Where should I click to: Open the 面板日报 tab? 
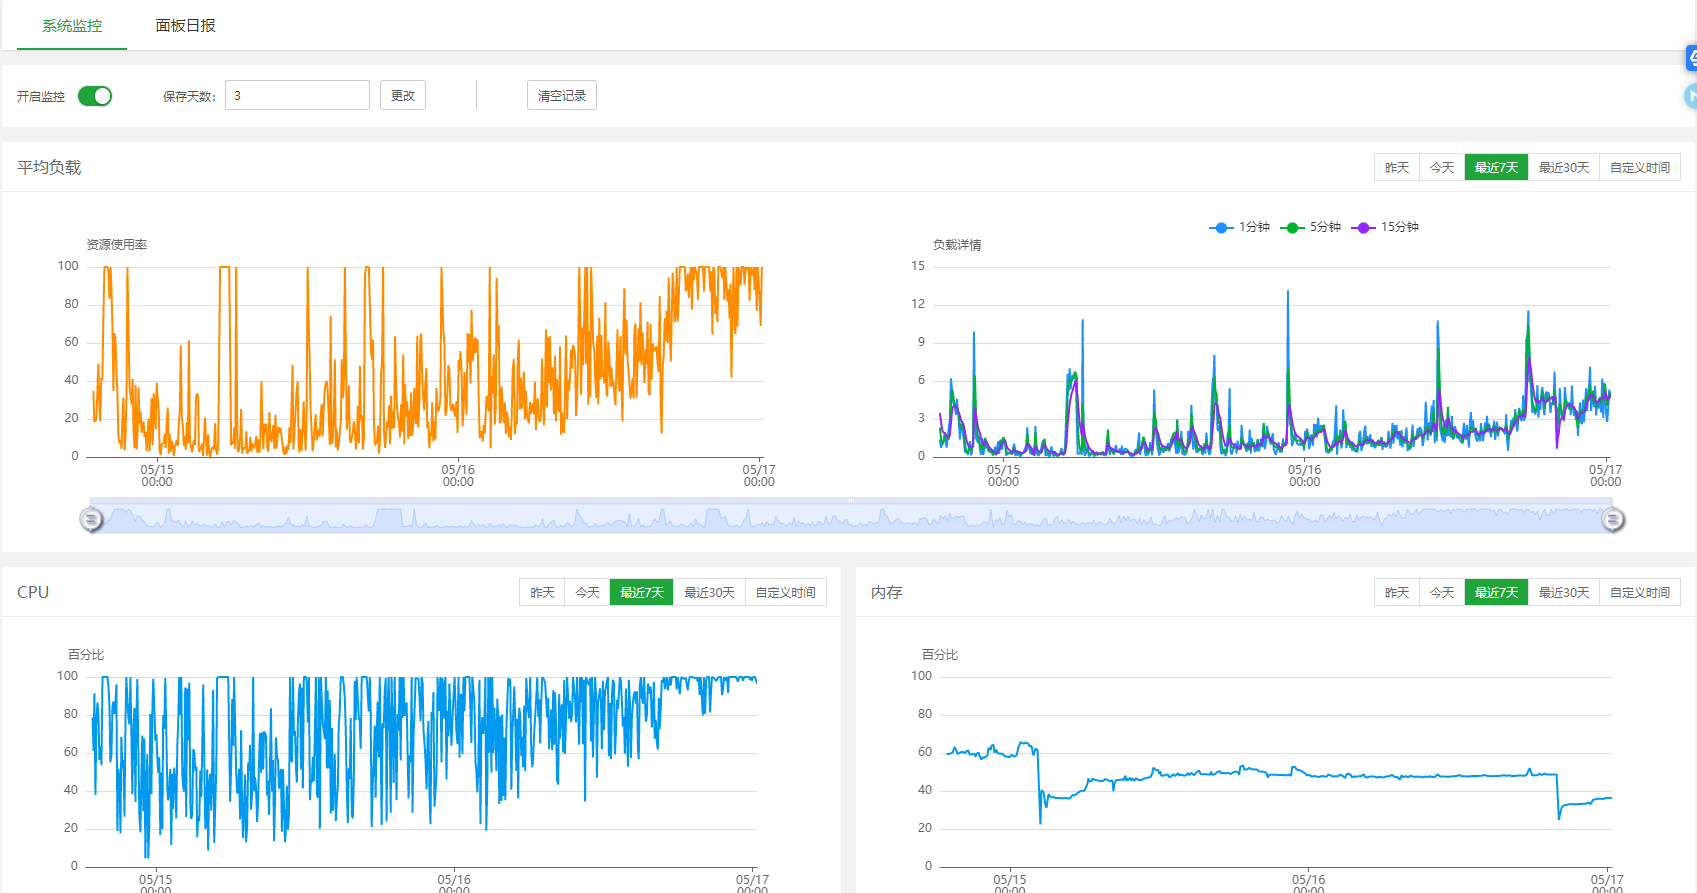pos(185,26)
